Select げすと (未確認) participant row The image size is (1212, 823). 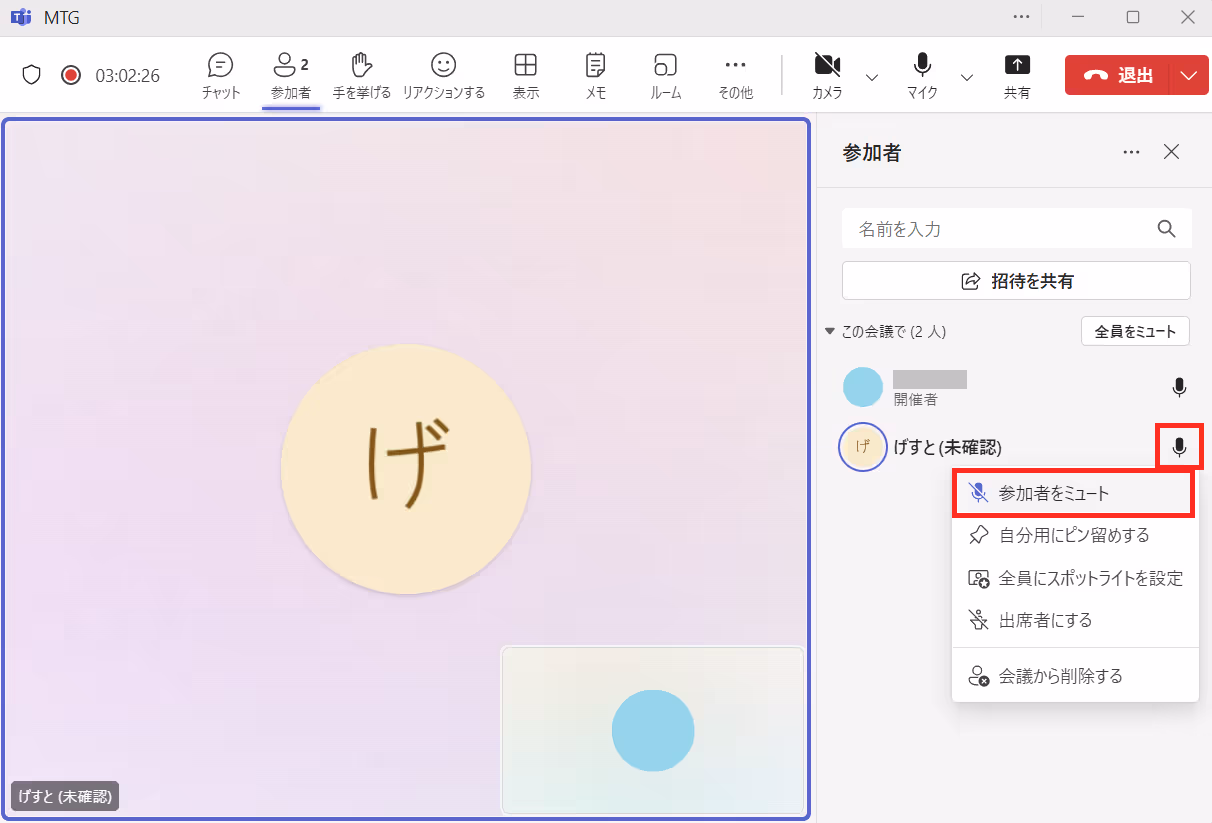coord(1016,447)
